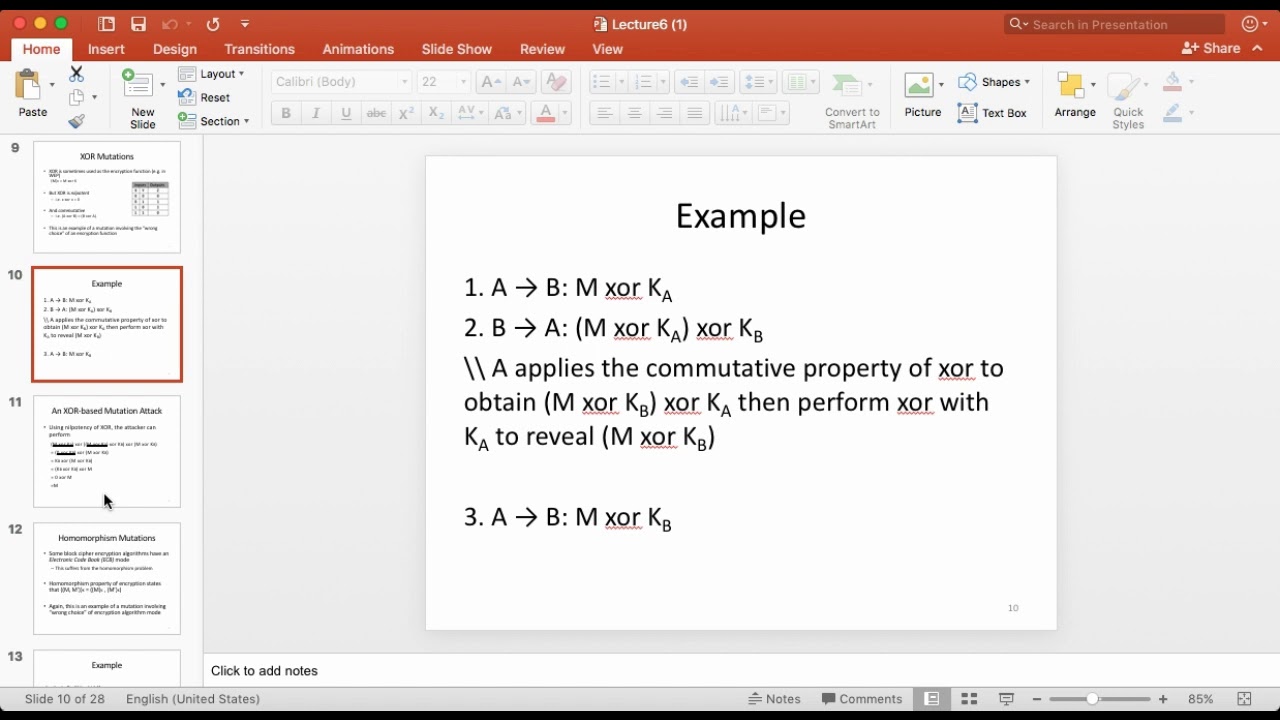Image resolution: width=1280 pixels, height=720 pixels.
Task: Toggle the Notes pane in status bar
Action: click(775, 699)
